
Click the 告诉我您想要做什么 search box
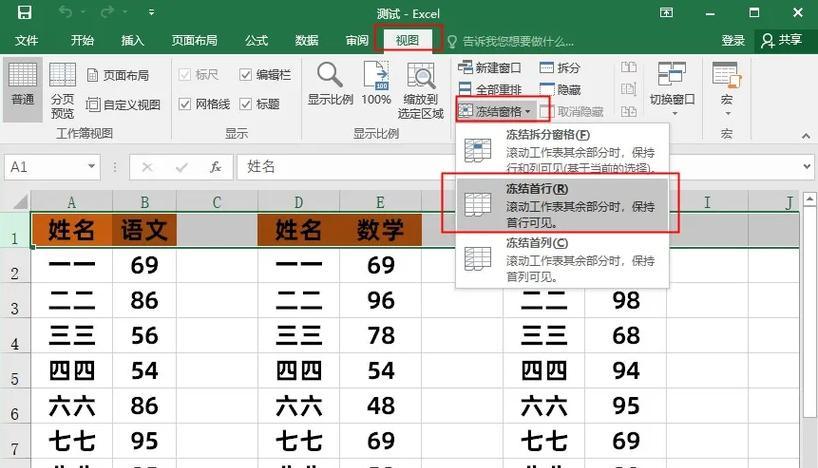pyautogui.click(x=511, y=41)
